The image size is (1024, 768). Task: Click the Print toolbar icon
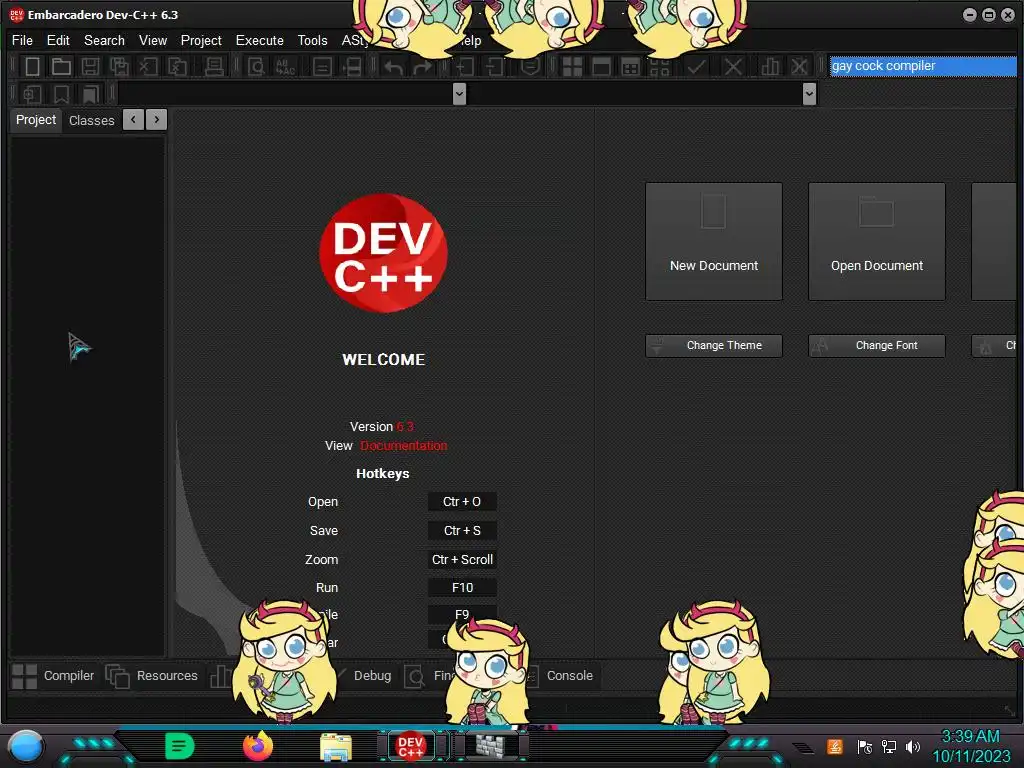214,67
